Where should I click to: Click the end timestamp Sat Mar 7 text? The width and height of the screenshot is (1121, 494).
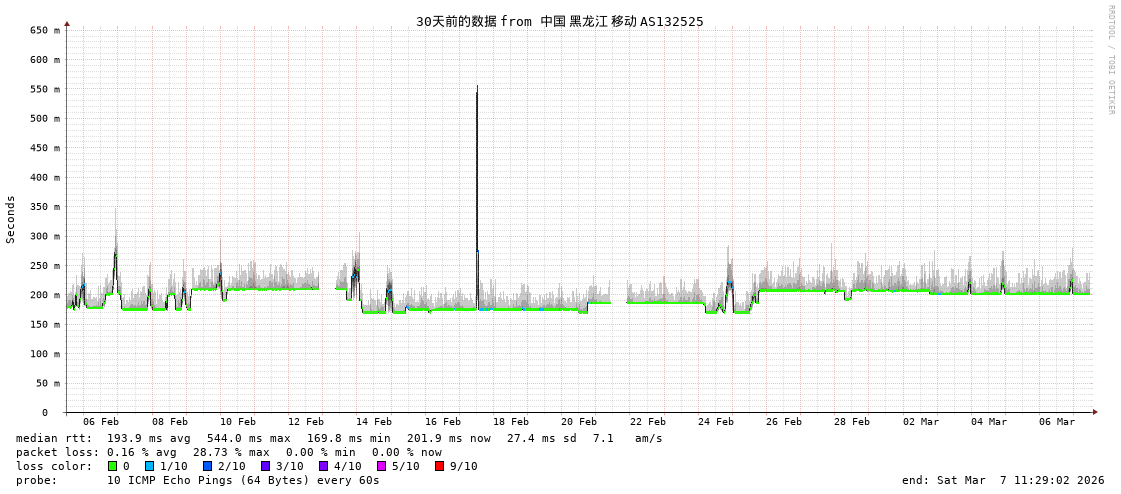(1003, 480)
